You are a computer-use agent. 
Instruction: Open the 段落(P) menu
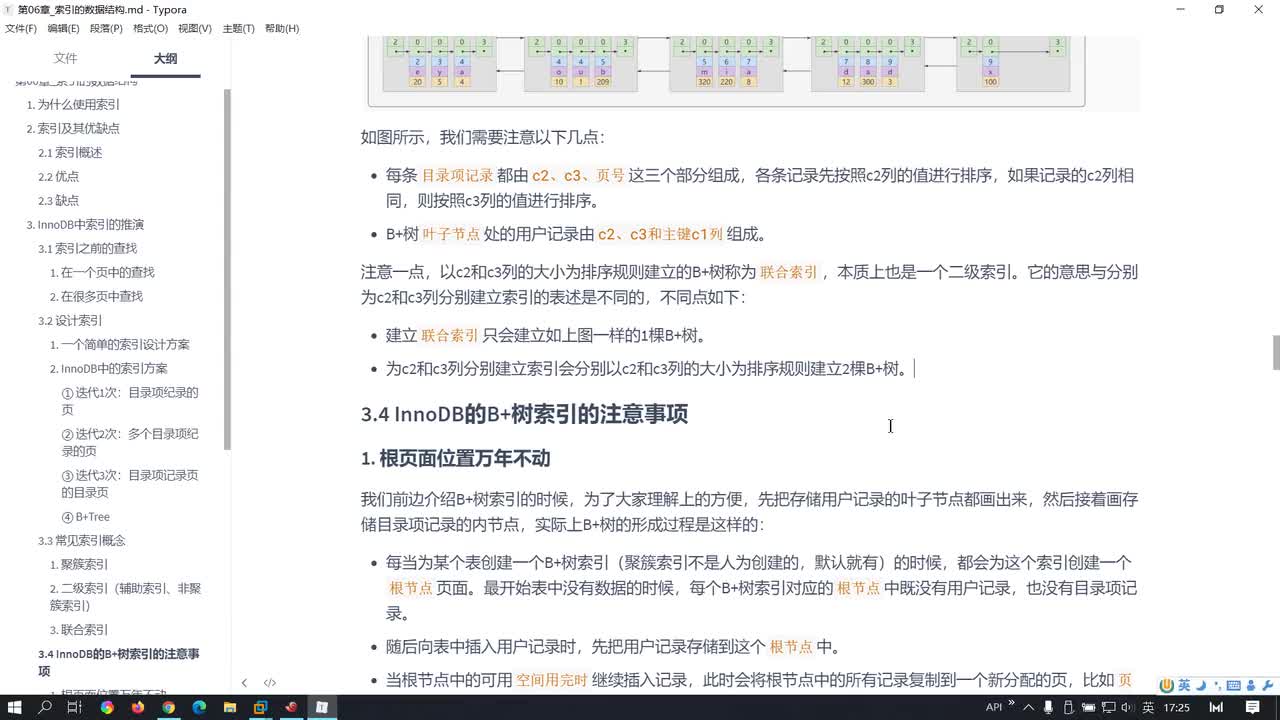coord(106,28)
